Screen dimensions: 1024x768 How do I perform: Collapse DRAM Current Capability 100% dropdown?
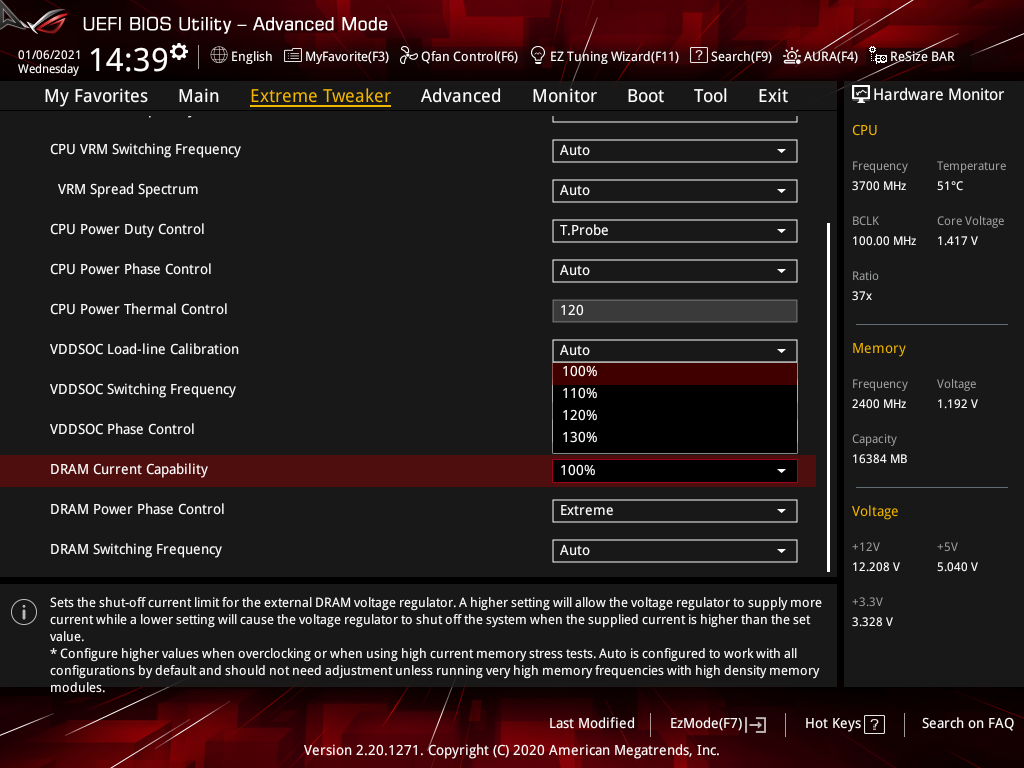675,471
